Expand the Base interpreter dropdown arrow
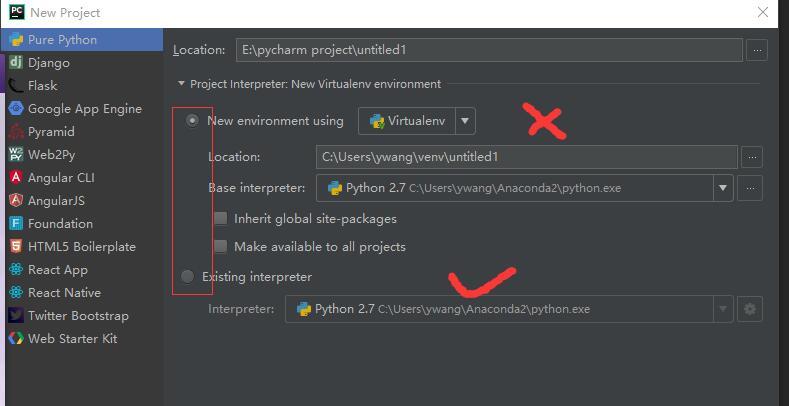 (723, 188)
